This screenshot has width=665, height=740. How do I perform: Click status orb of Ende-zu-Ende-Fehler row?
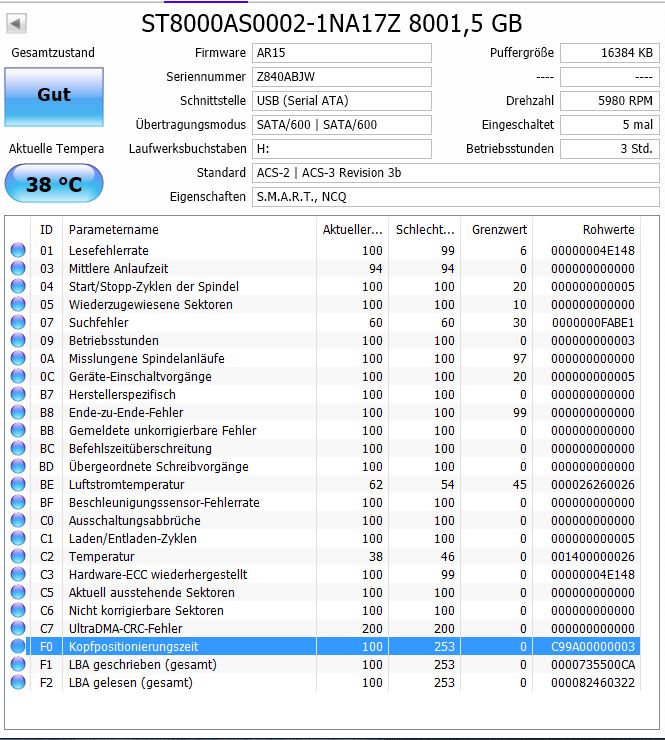(18, 412)
